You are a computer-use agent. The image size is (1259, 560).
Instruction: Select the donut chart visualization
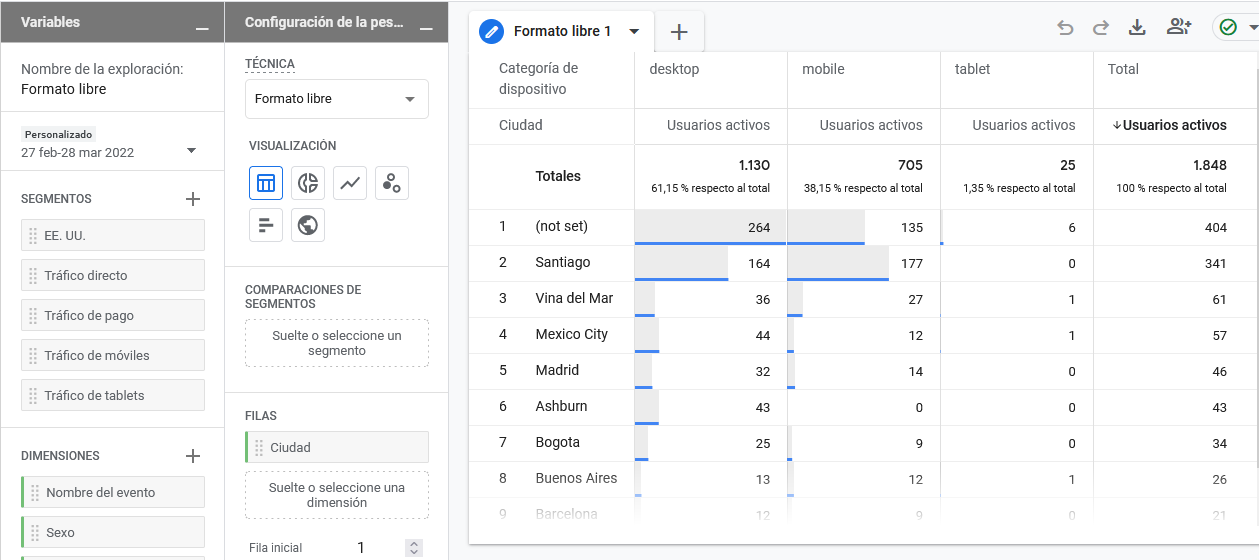point(308,183)
